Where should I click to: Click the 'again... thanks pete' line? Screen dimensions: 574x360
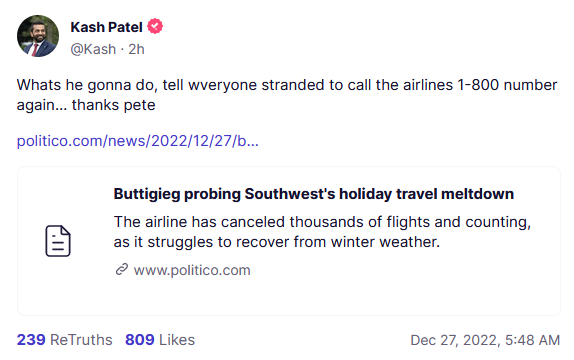click(x=86, y=105)
